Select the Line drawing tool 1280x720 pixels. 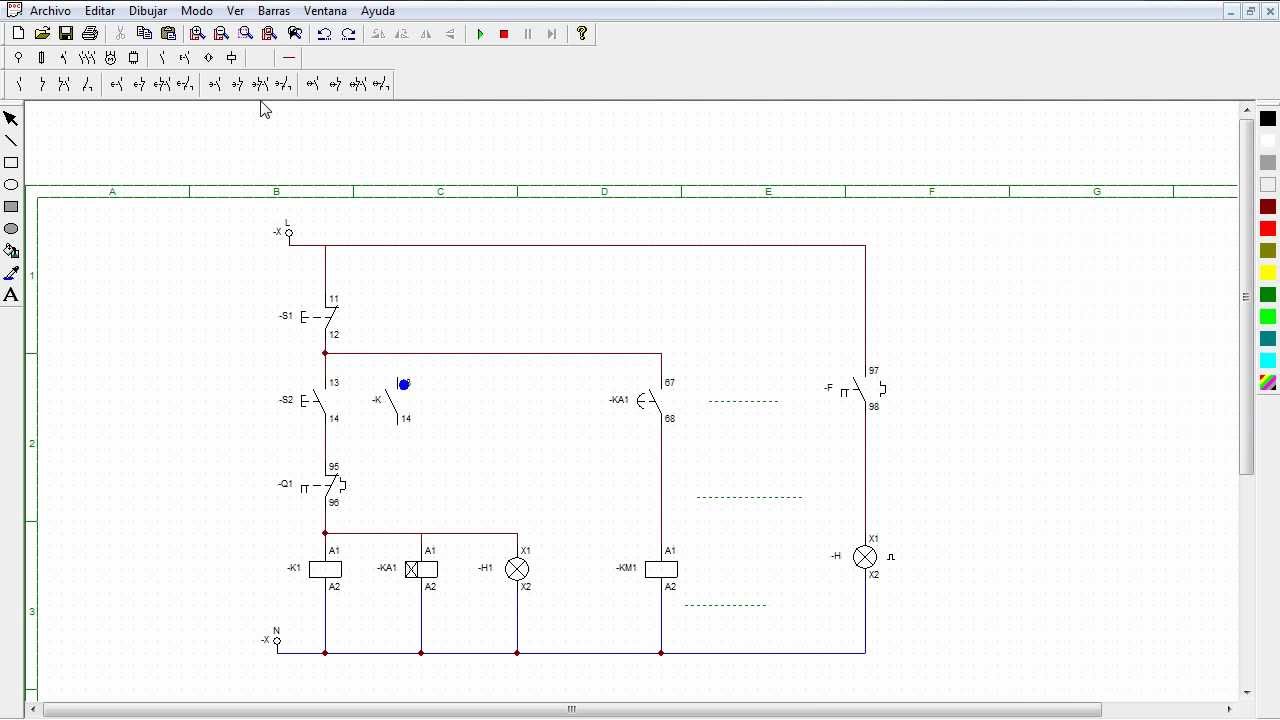point(11,141)
